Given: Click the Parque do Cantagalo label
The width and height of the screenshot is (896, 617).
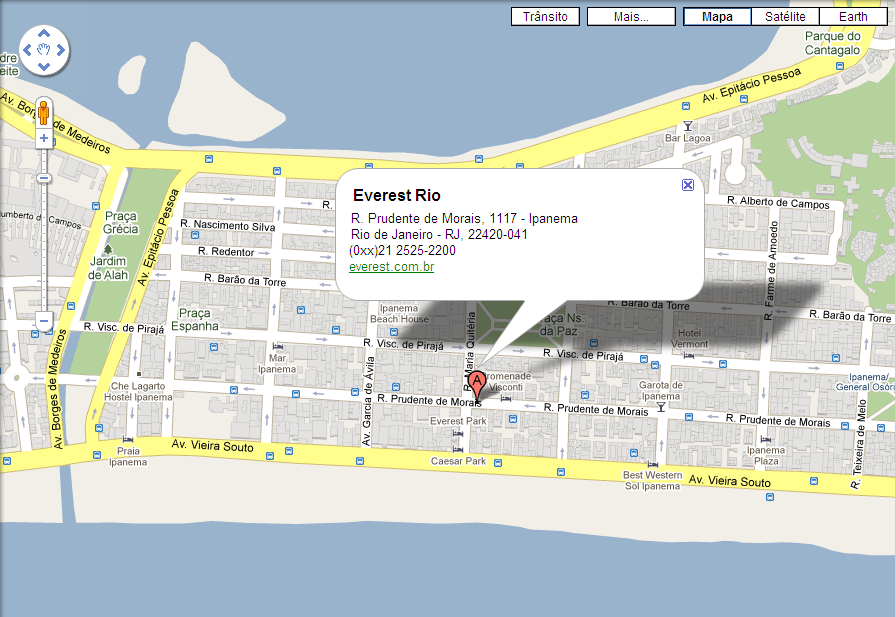Looking at the screenshot, I should point(833,43).
